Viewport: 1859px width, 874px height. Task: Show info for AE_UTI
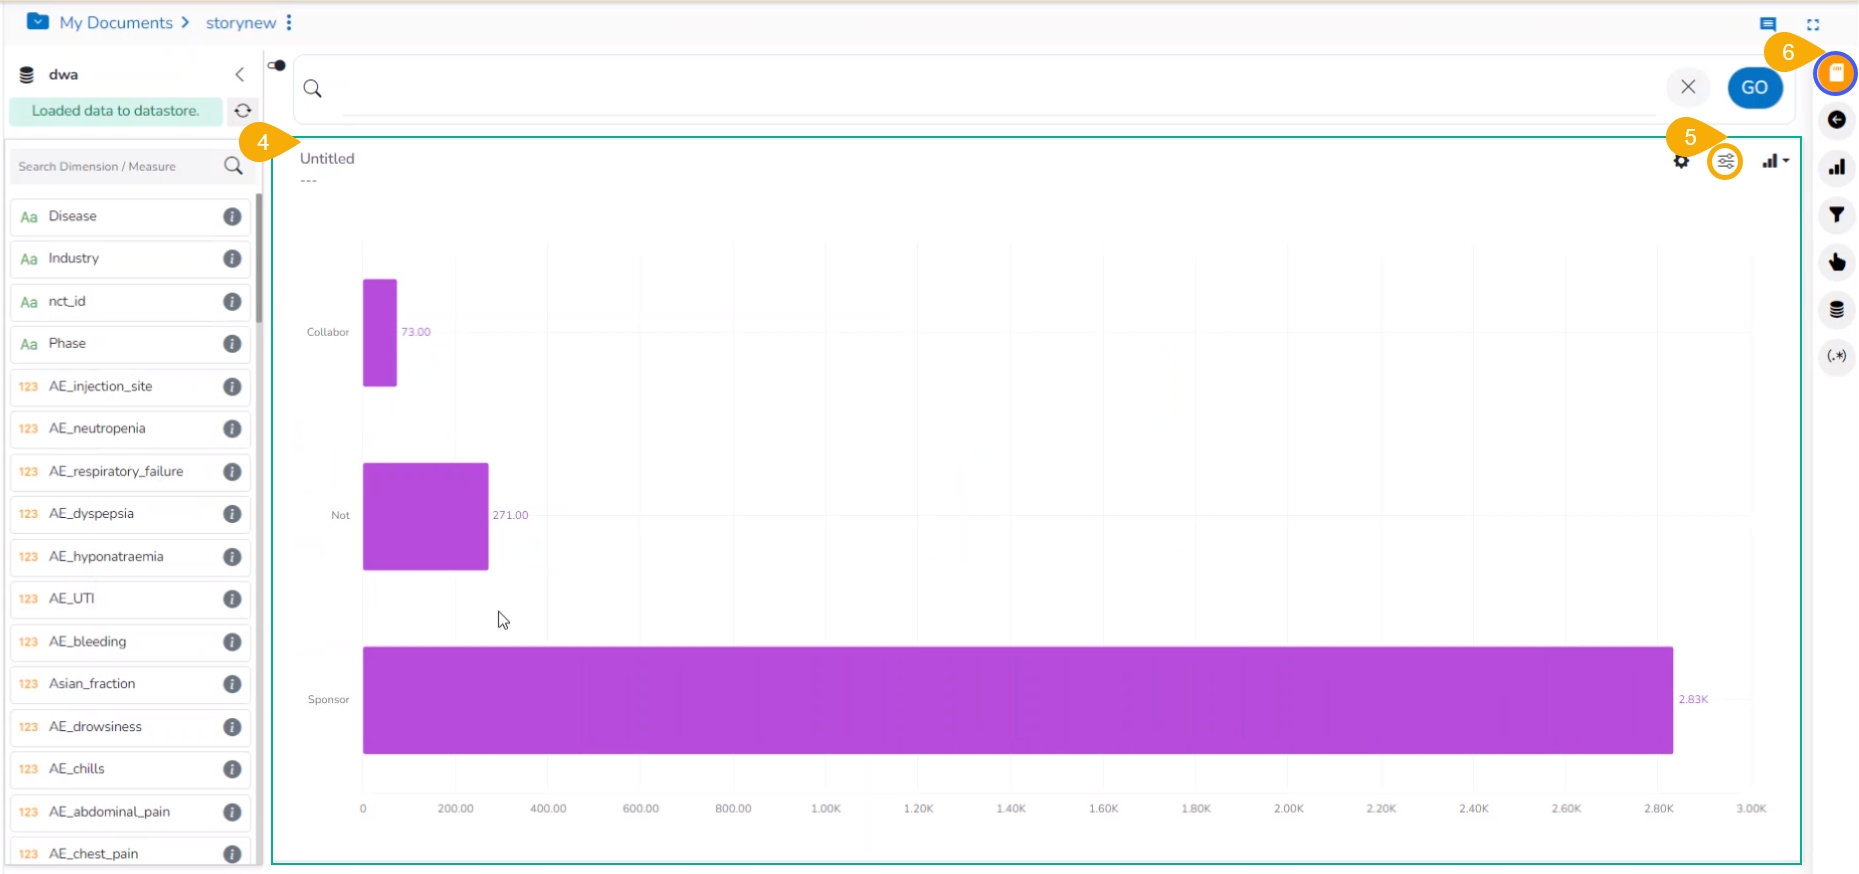tap(232, 599)
